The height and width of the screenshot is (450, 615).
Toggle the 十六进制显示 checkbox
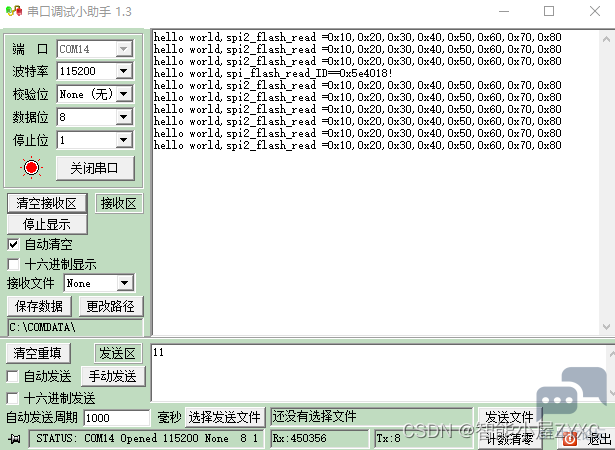click(x=13, y=264)
